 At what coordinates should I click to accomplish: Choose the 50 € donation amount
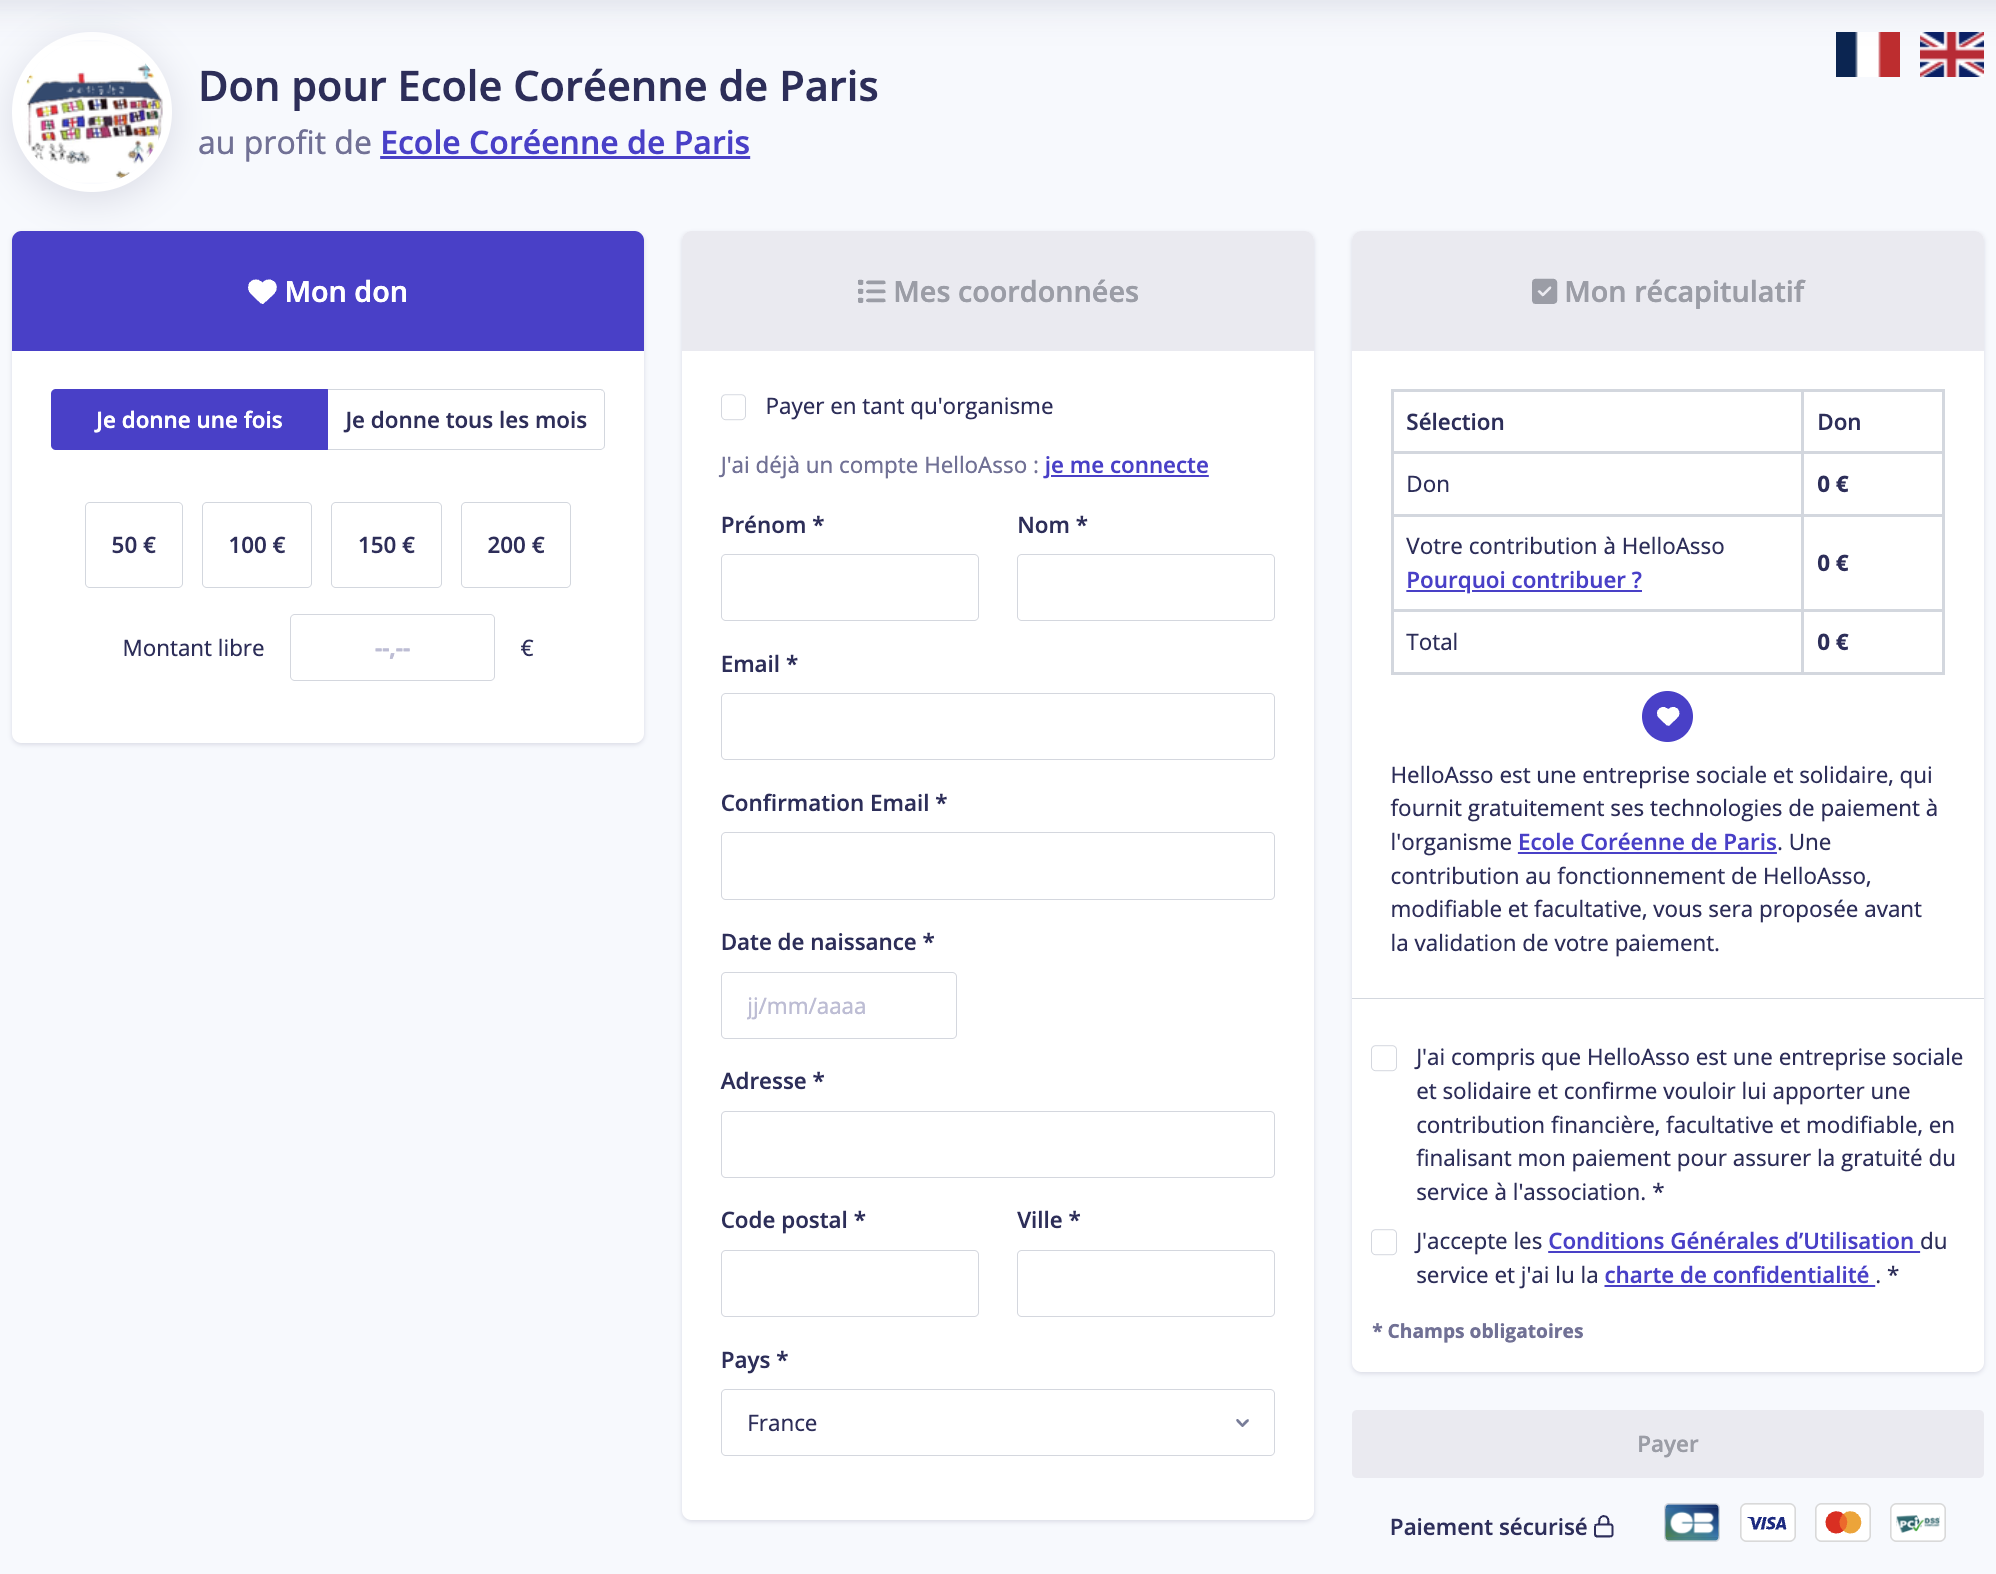click(x=134, y=545)
